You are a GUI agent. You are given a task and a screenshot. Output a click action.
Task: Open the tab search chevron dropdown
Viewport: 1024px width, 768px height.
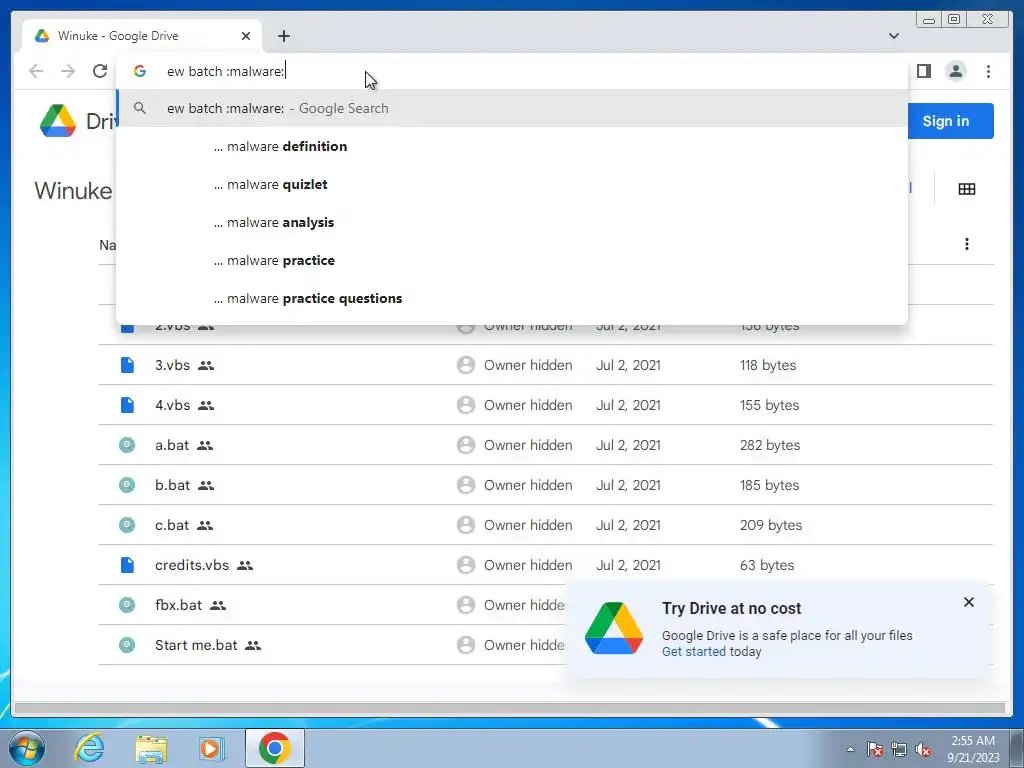coord(894,36)
